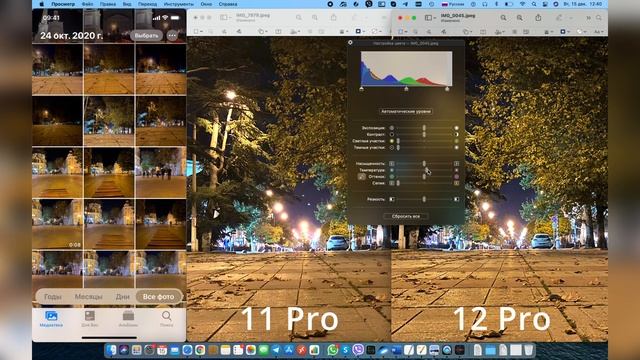The image size is (640, 360).
Task: Open the Preview app menu
Action: pyautogui.click(x=63, y=4)
